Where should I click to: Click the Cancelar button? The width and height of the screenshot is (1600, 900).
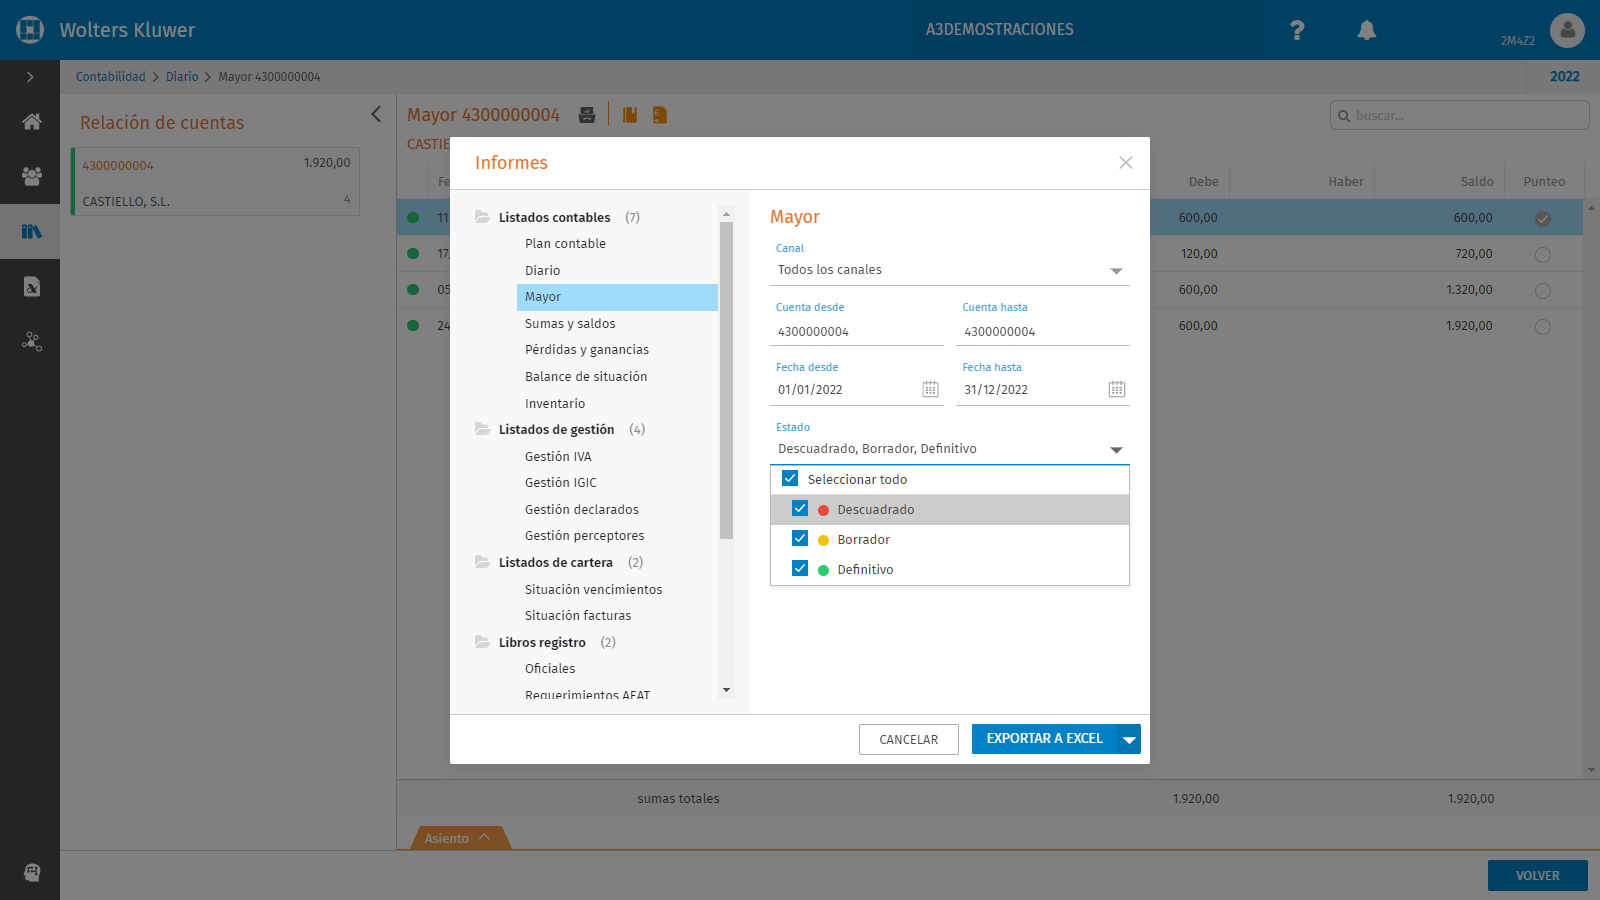(x=908, y=739)
